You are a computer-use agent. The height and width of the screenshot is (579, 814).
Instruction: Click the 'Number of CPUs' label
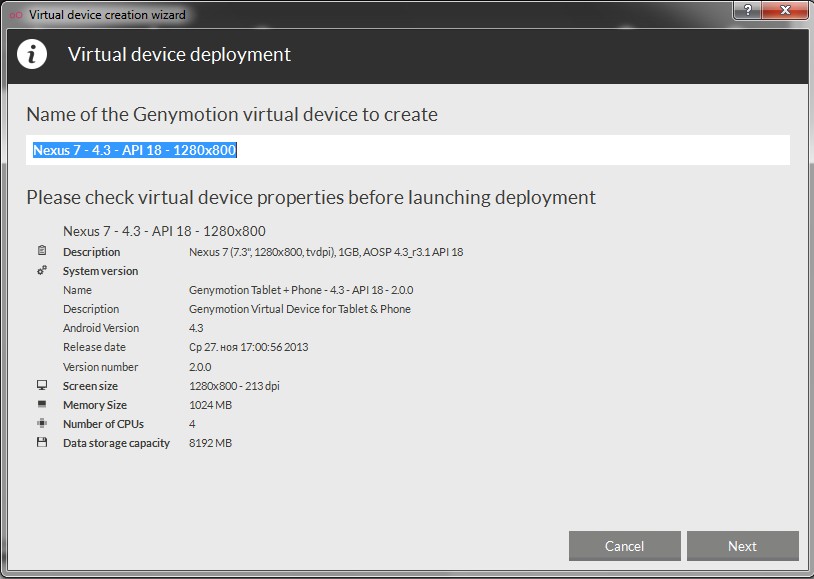[103, 424]
